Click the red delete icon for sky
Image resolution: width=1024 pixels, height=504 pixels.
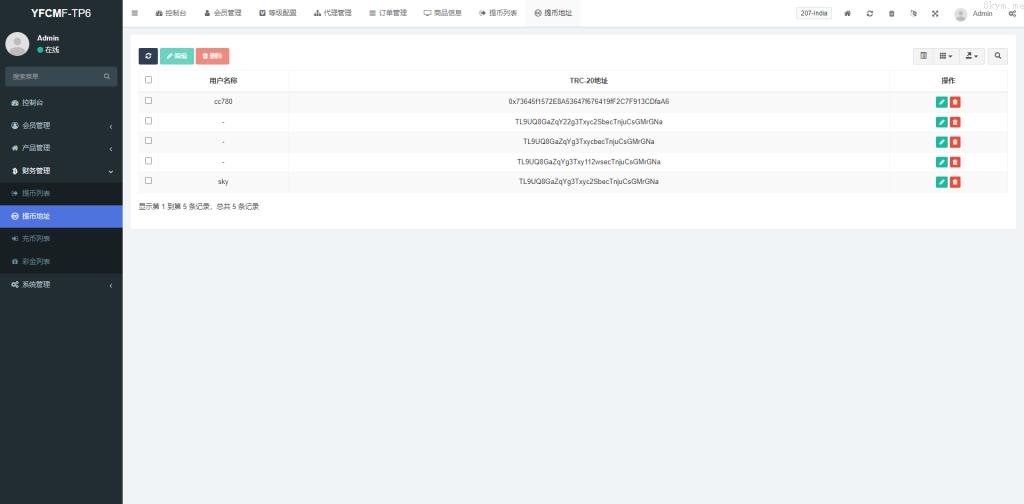coord(955,182)
